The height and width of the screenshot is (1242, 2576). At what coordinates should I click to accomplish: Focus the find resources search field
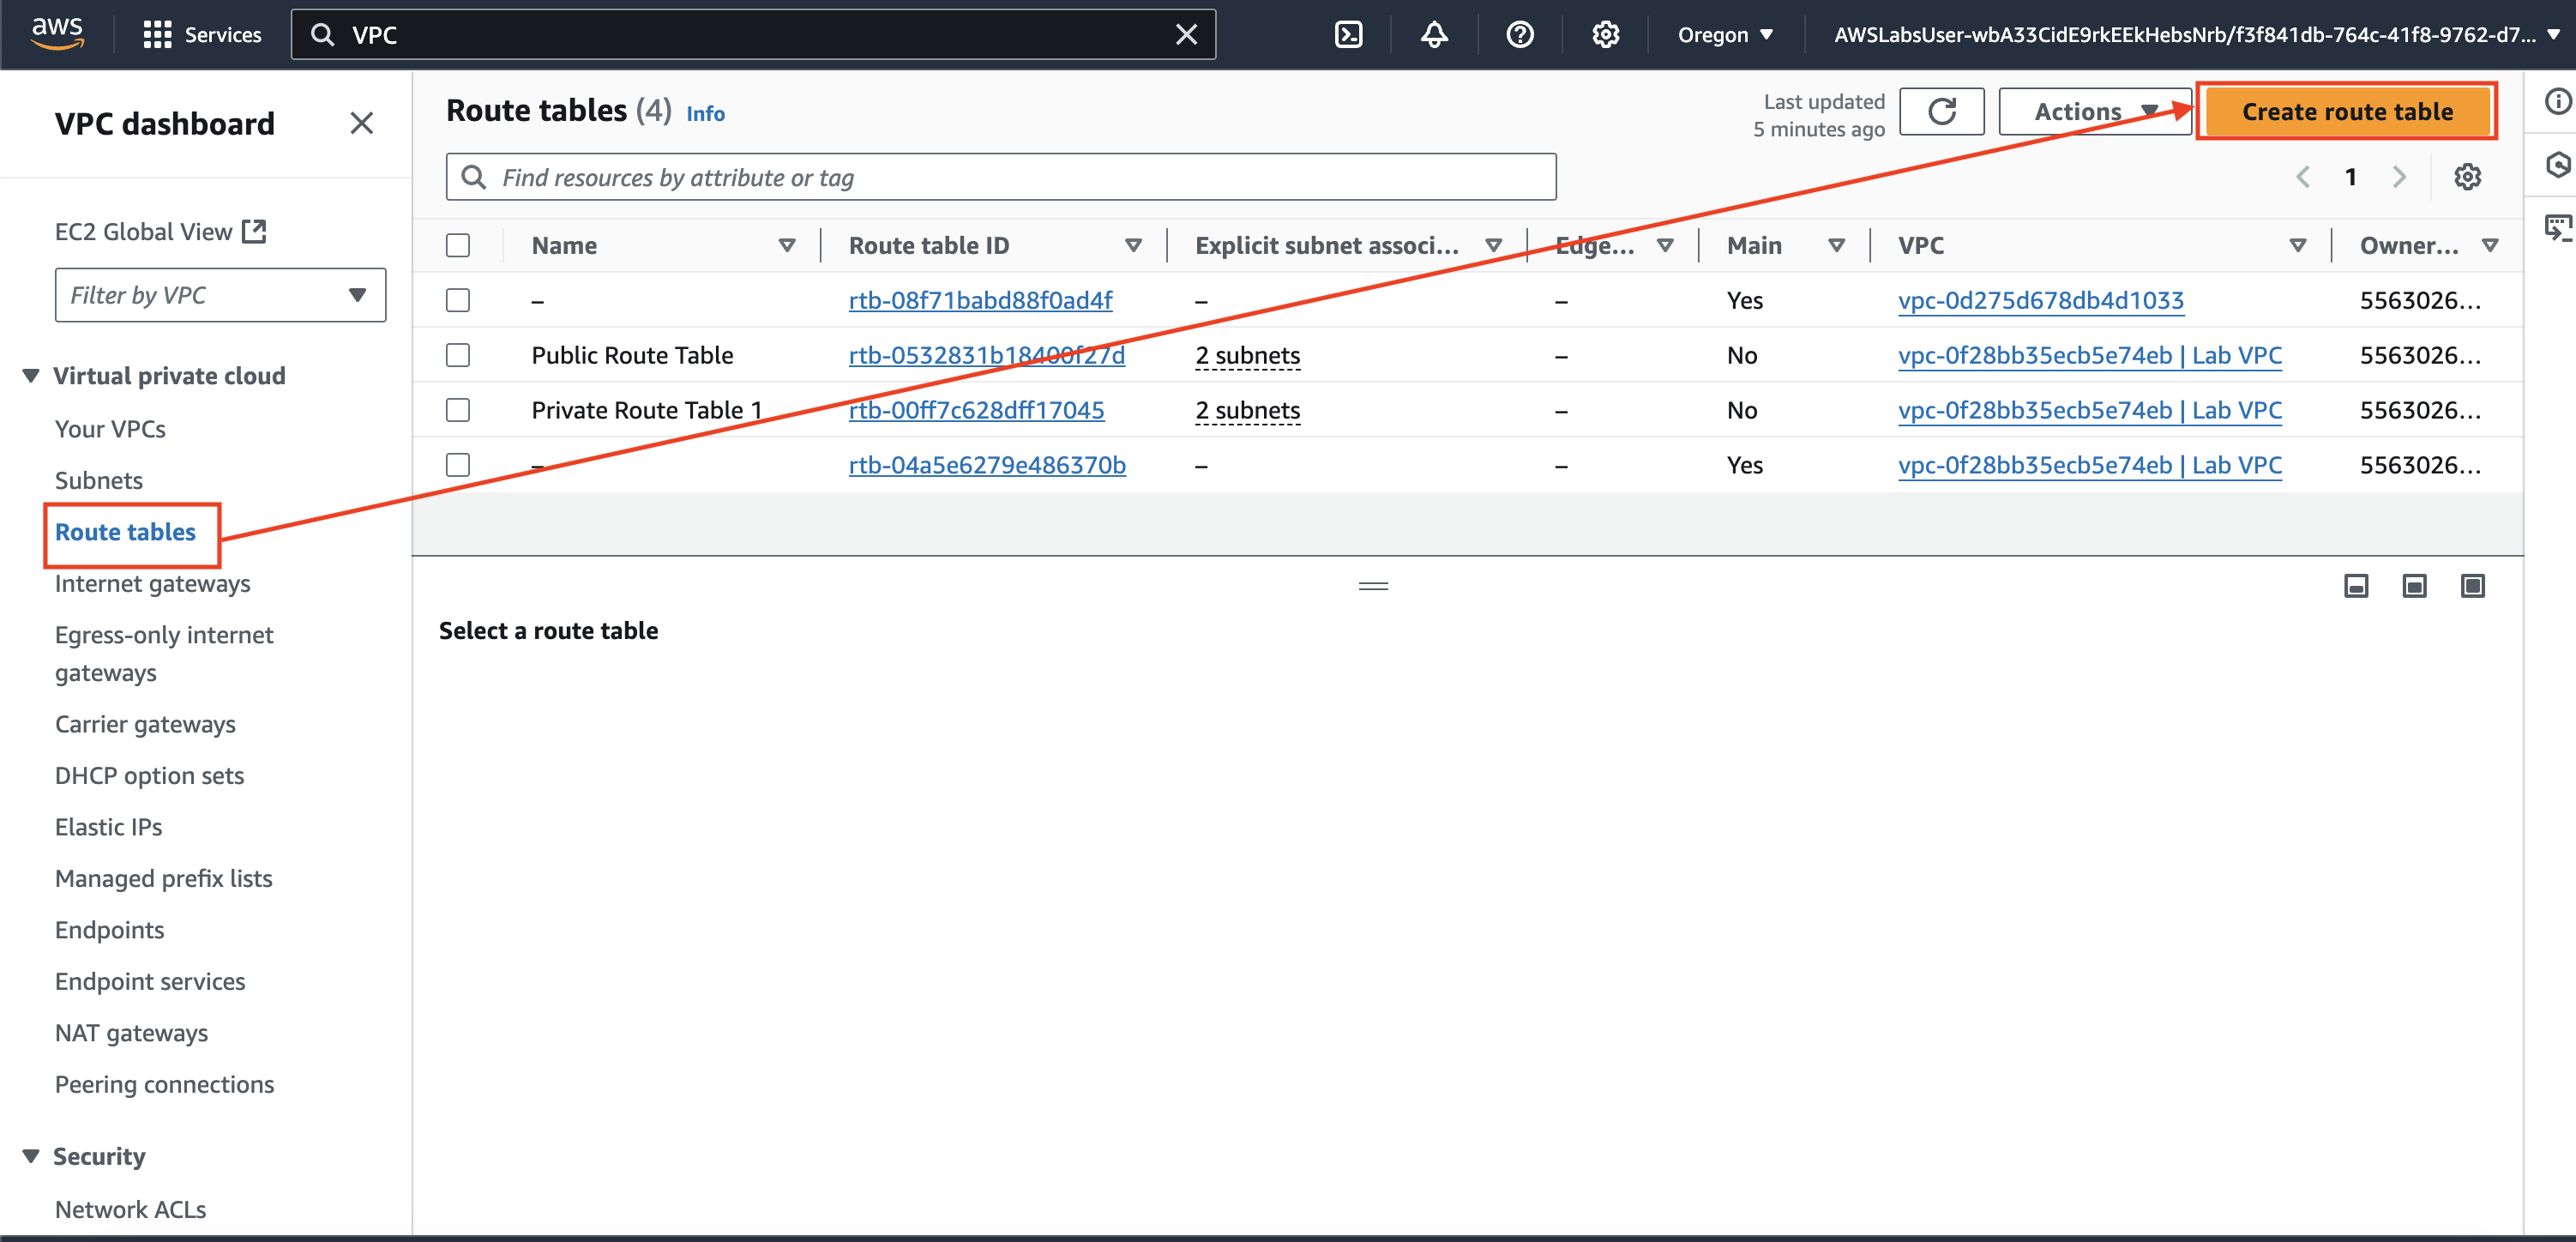[1001, 177]
